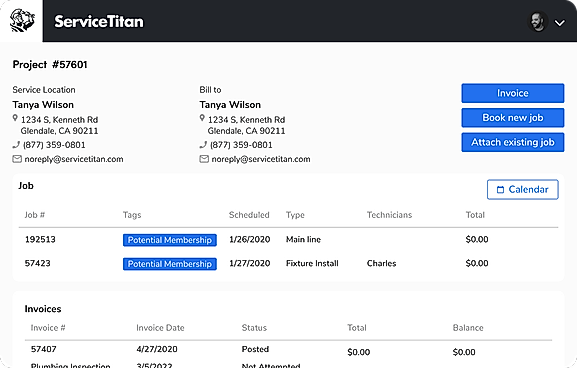The image size is (577, 368).
Task: Click the Service Location phone icon
Action: (x=16, y=145)
